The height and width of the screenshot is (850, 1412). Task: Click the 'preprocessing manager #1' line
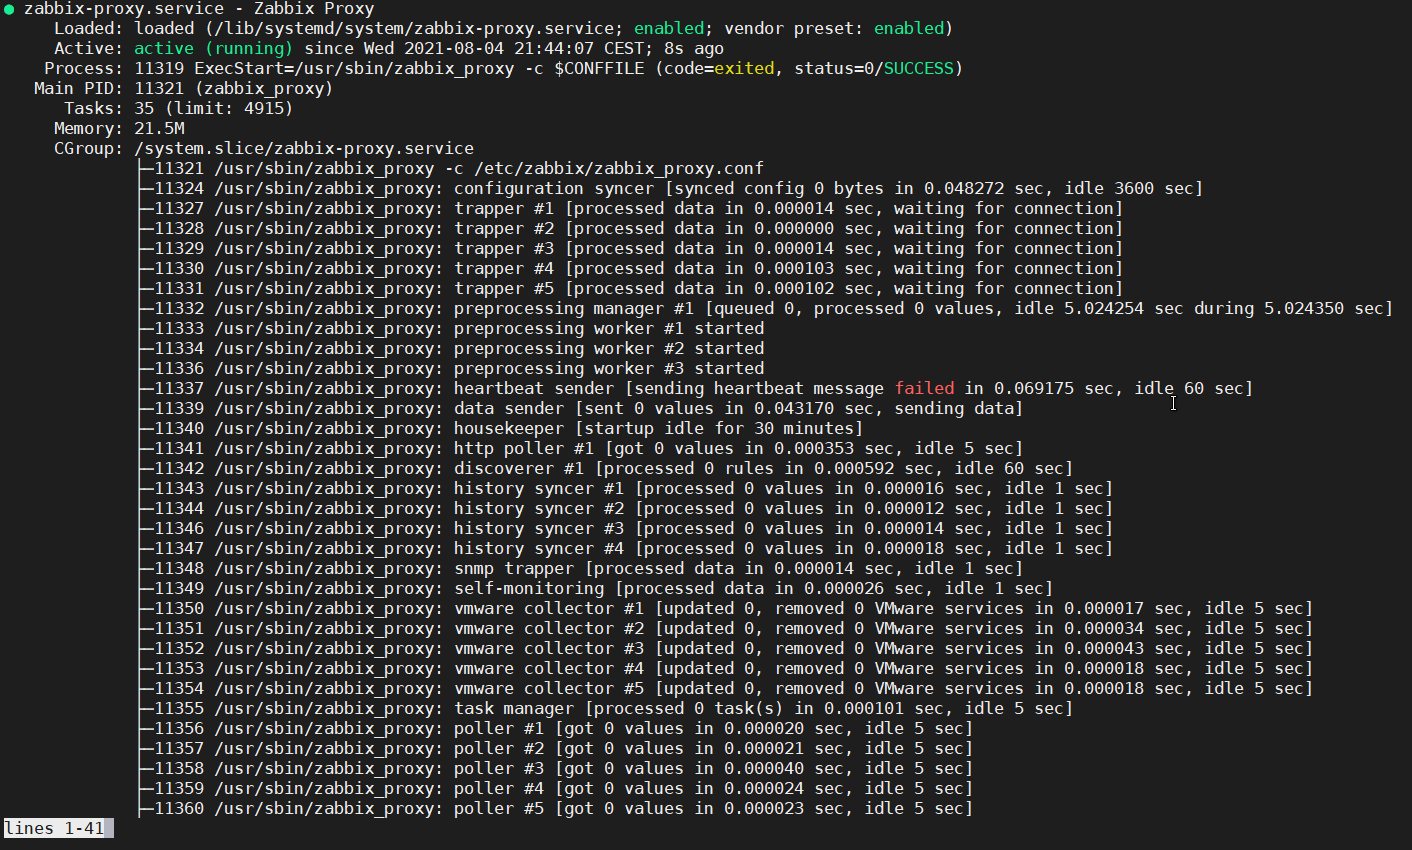click(x=766, y=309)
